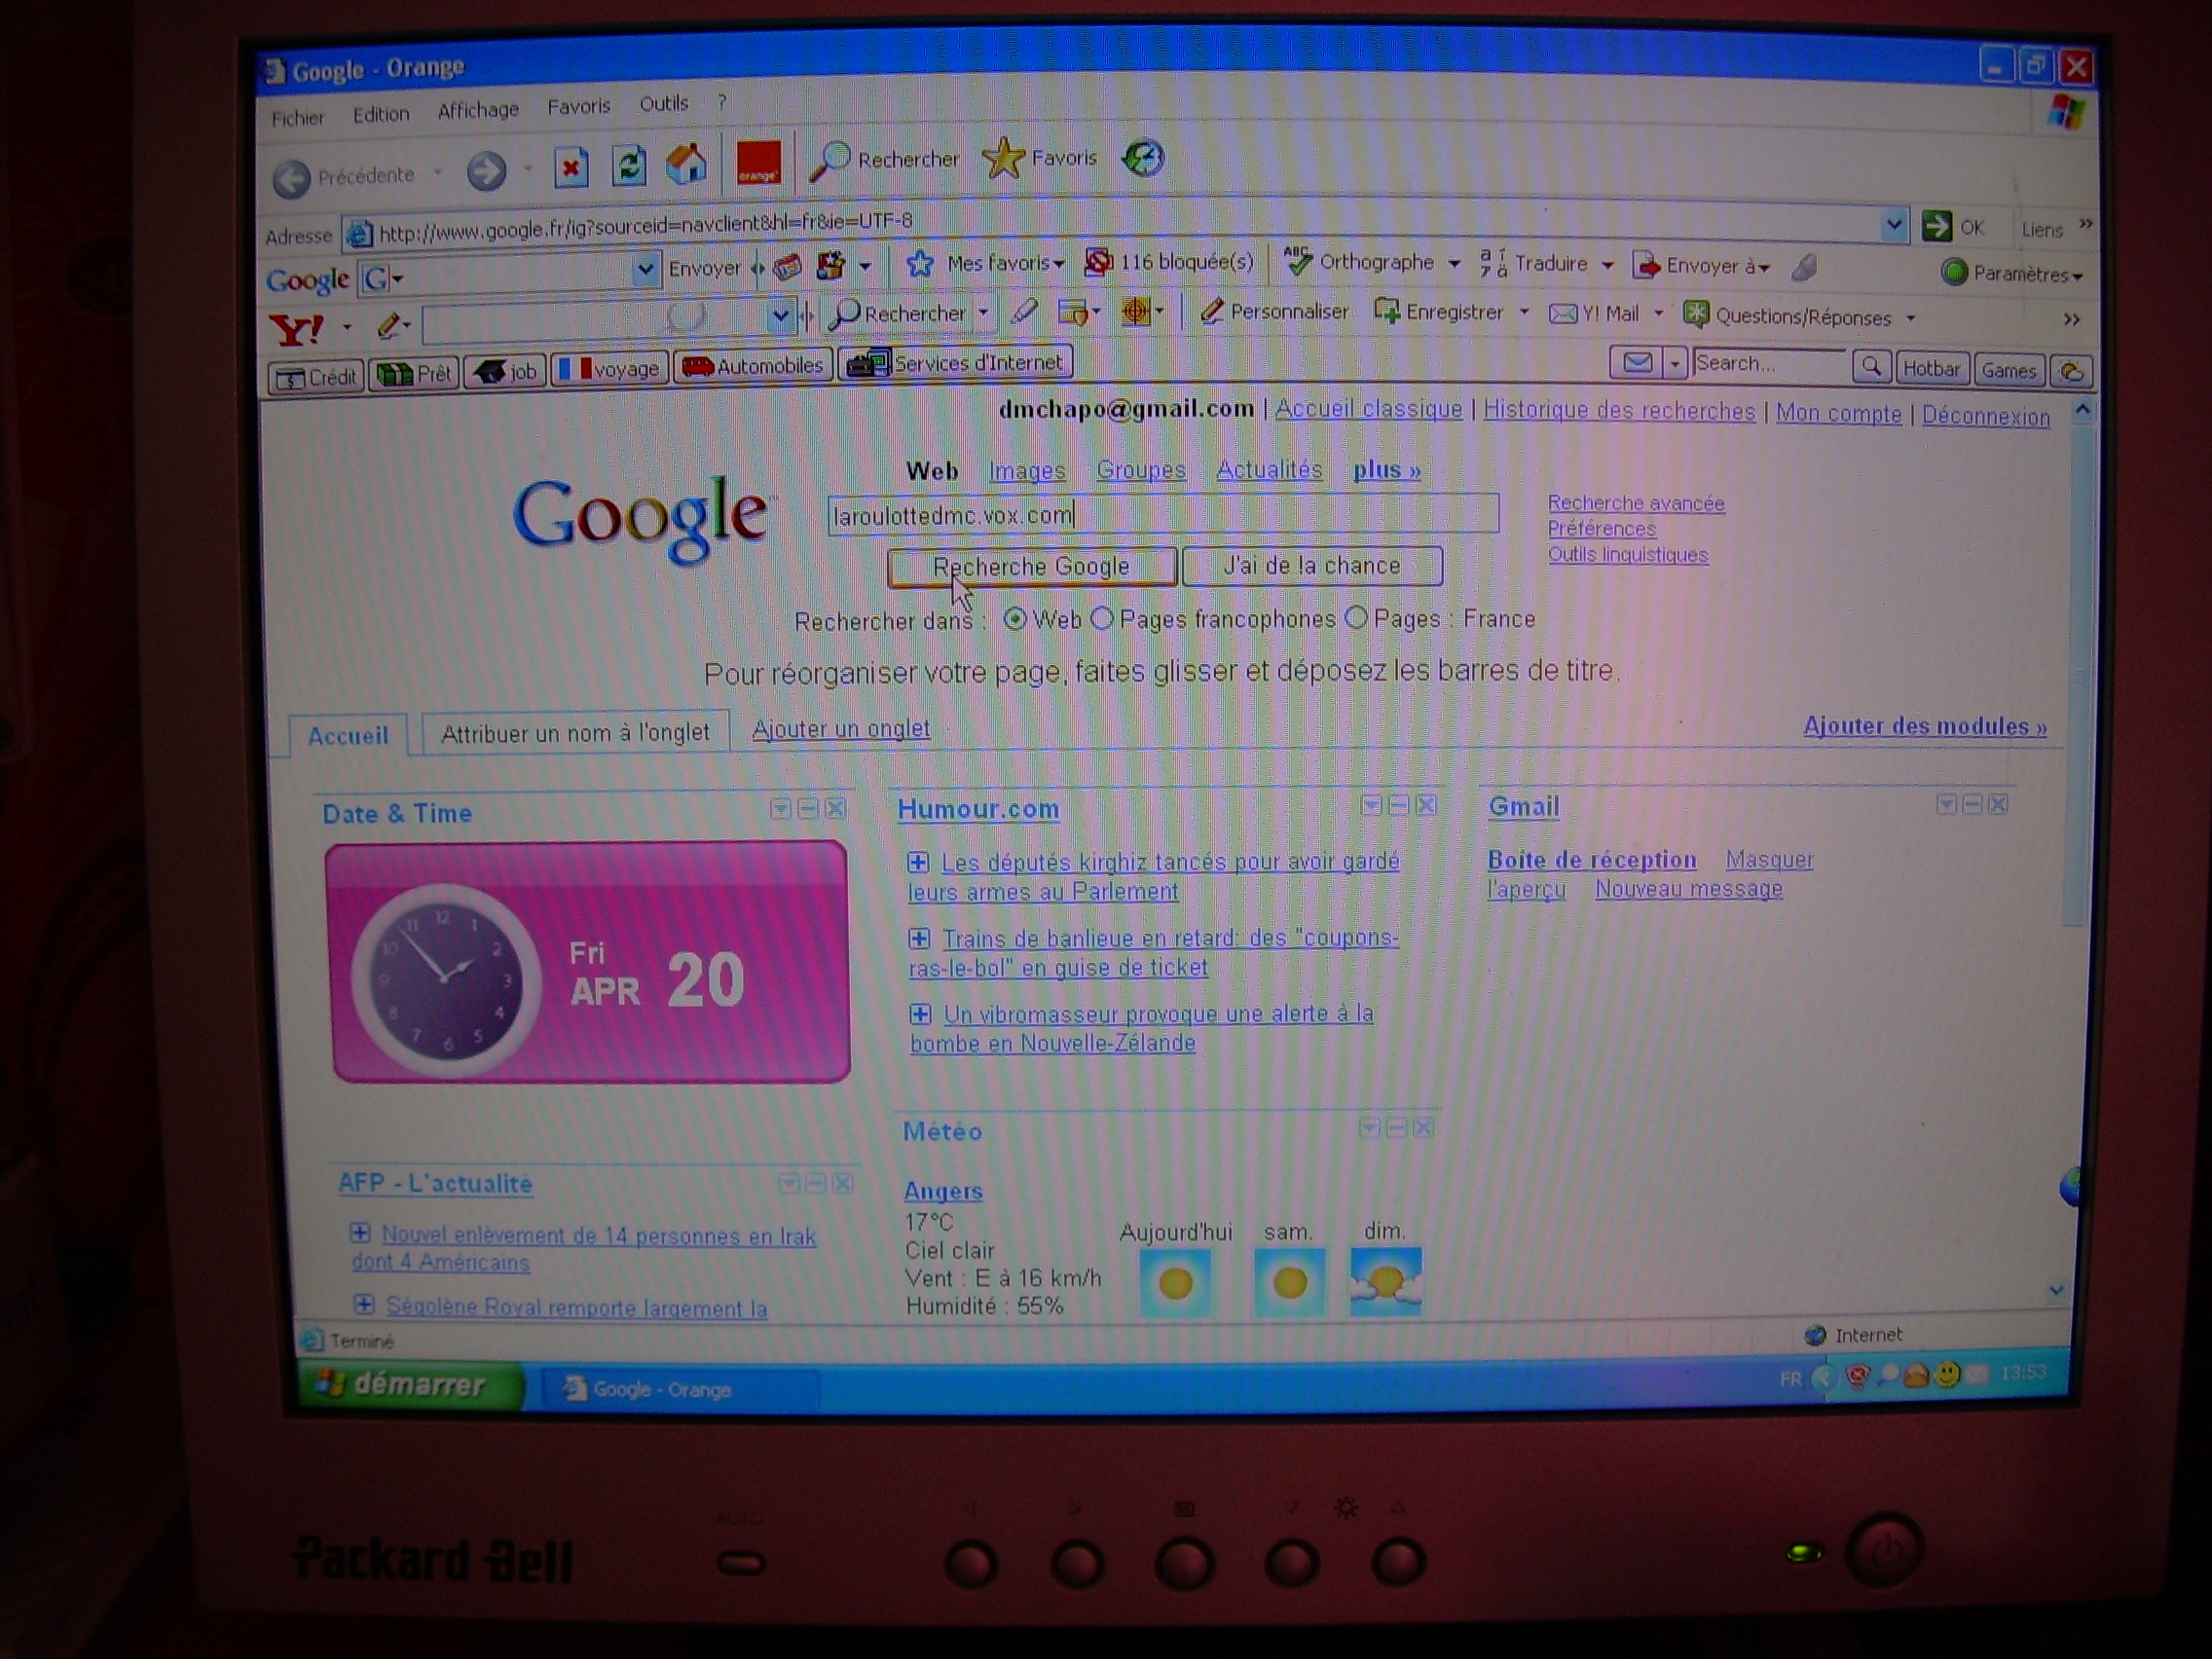Expand the Trains de banlieue news item
This screenshot has height=1659, width=2212.
(x=918, y=938)
